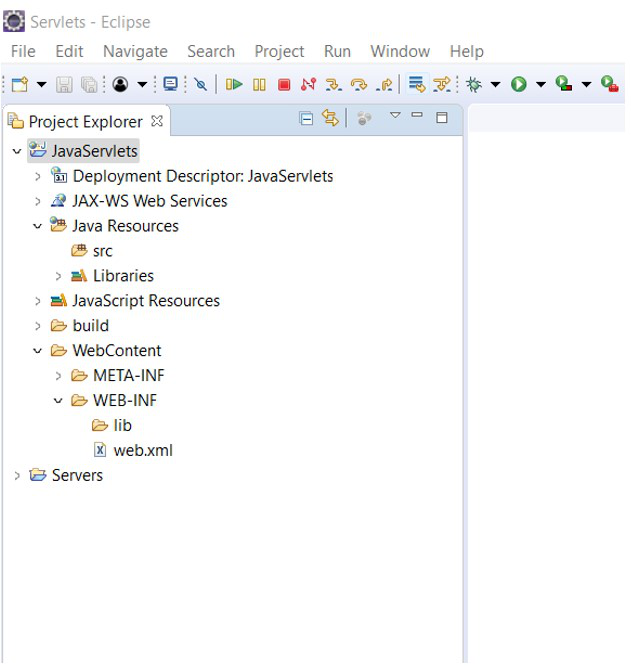This screenshot has height=668, width=631.
Task: Open the Edit menu
Action: tap(69, 51)
